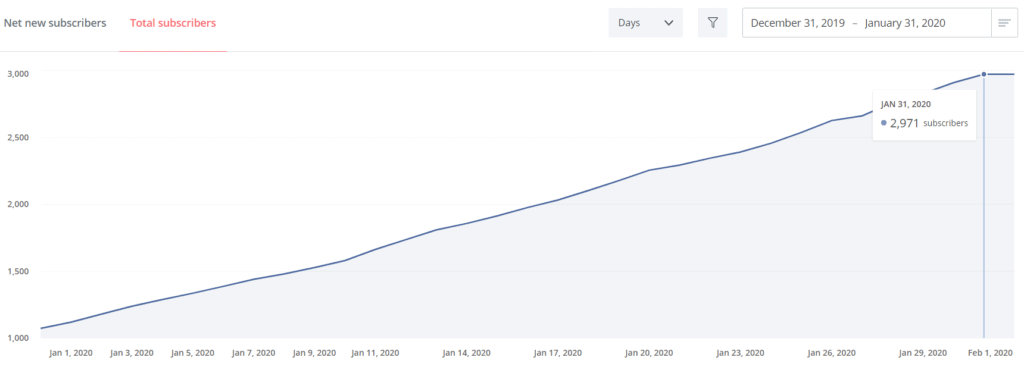The width and height of the screenshot is (1024, 373).
Task: Click the Jan 14, 2020 axis label
Action: coord(466,353)
